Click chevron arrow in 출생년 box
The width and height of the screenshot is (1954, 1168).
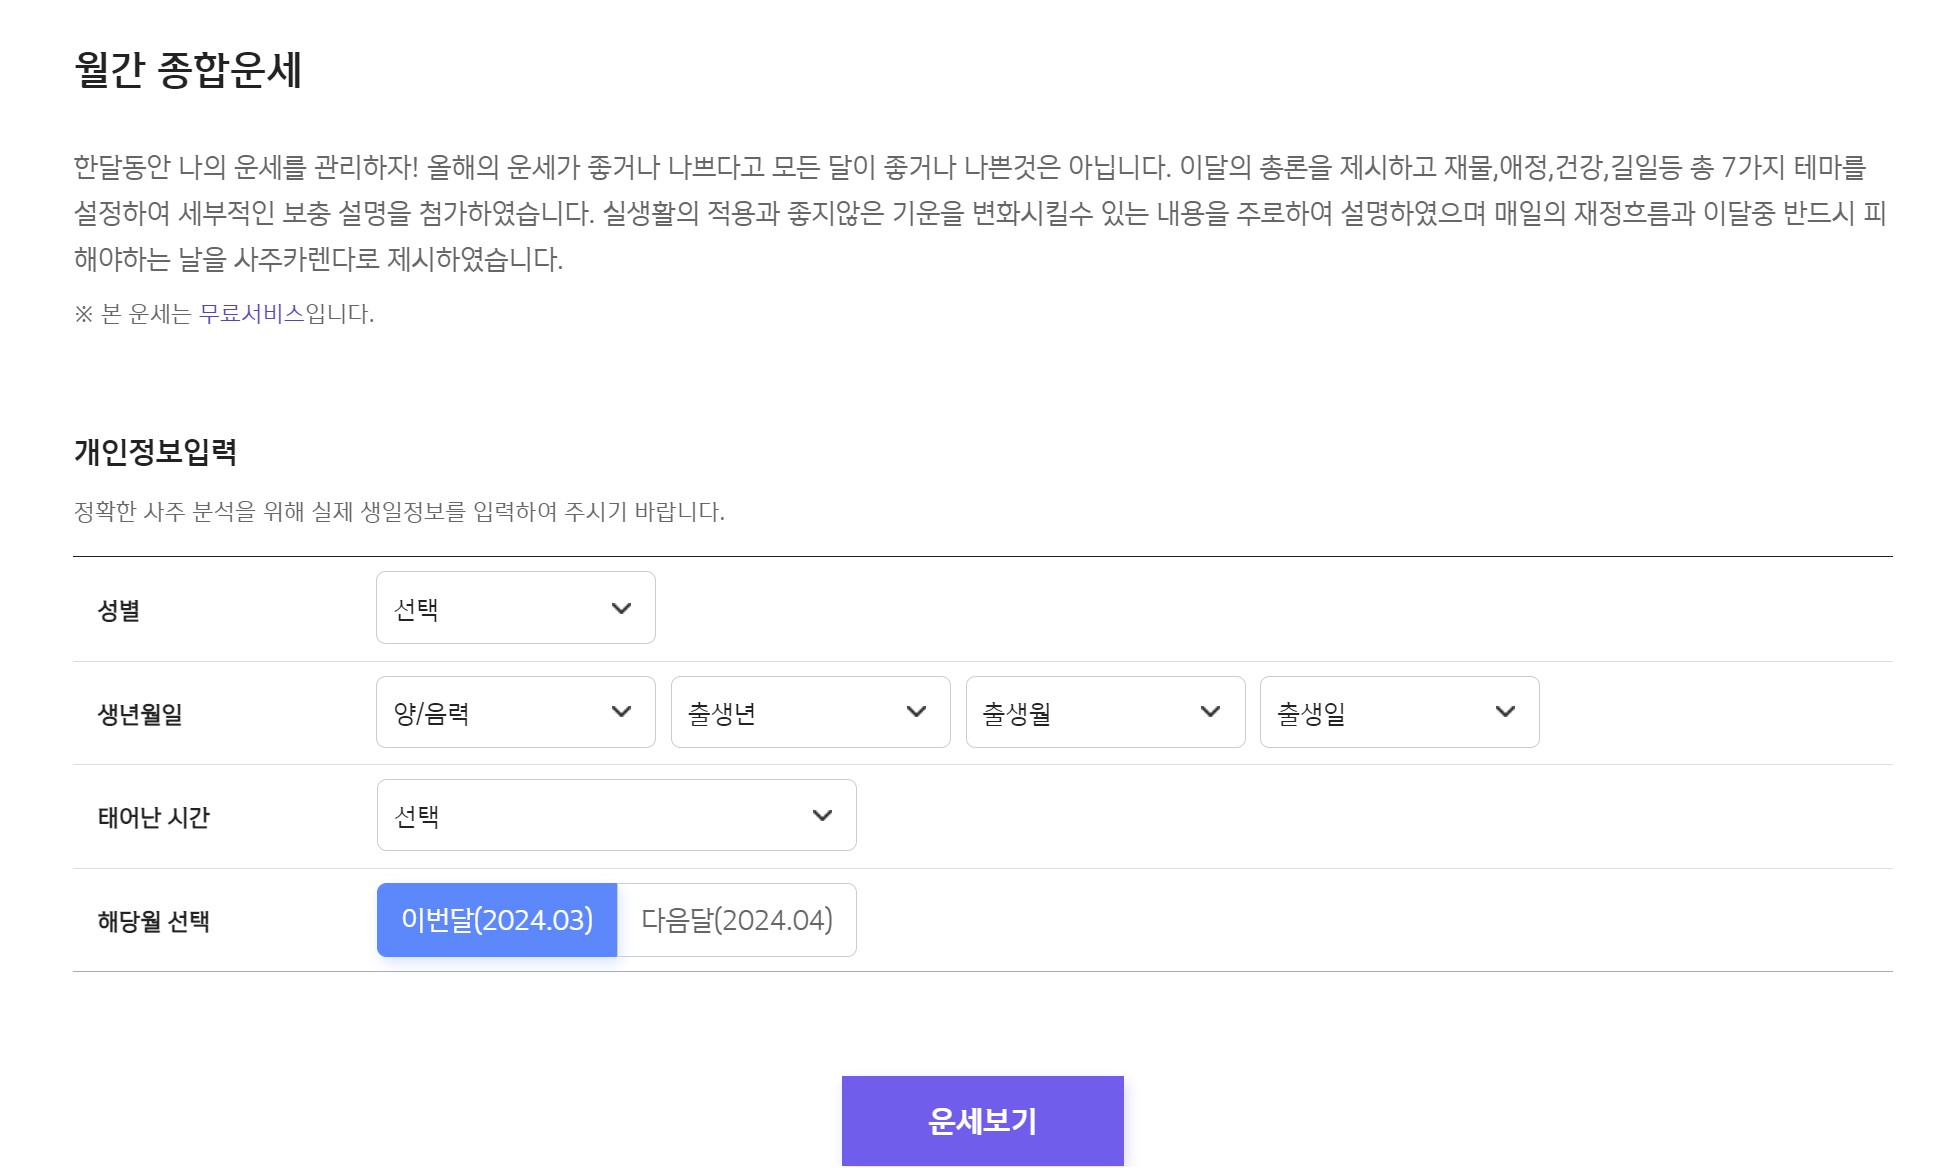point(916,712)
